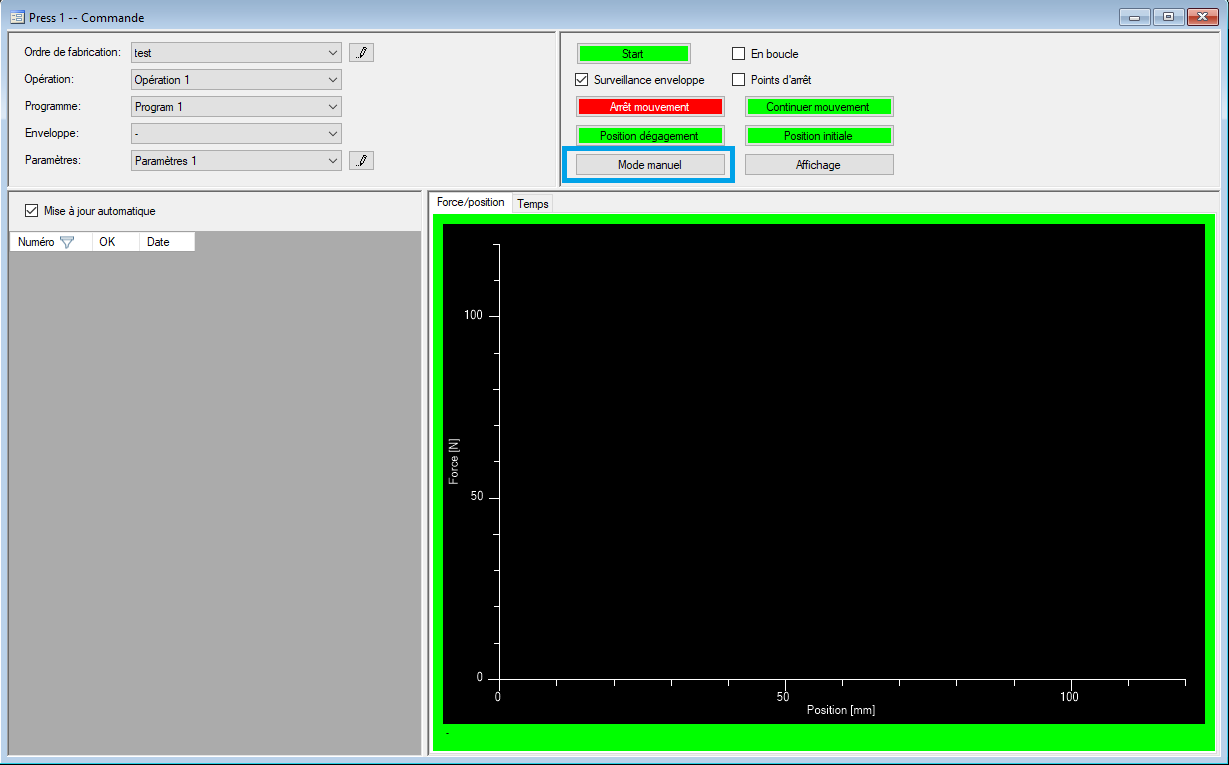Sort by the Date column header
Viewport: 1229px width, 765px height.
[x=167, y=242]
